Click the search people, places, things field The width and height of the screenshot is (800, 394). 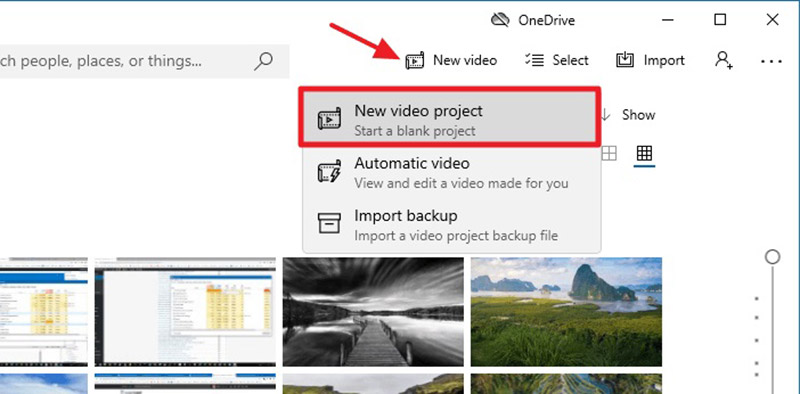pyautogui.click(x=144, y=61)
